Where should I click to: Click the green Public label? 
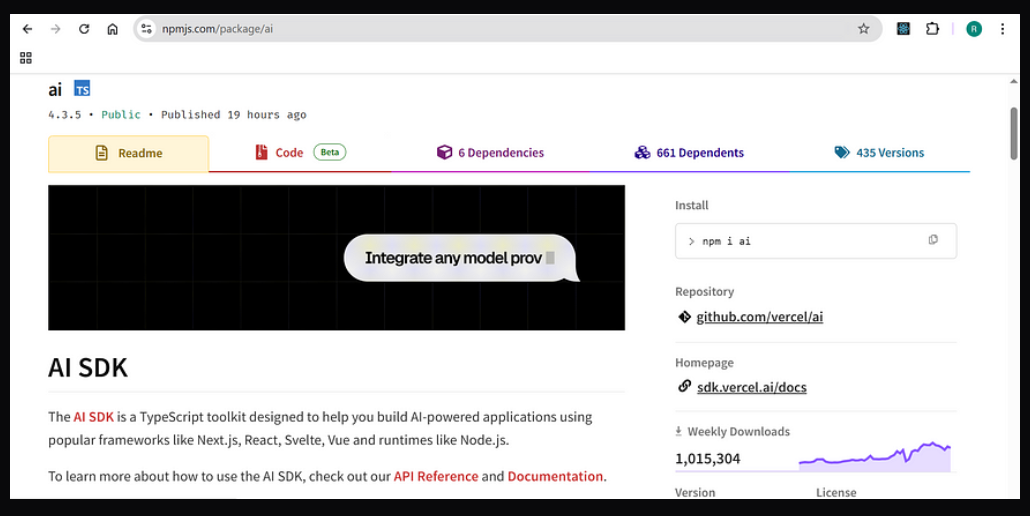121,115
